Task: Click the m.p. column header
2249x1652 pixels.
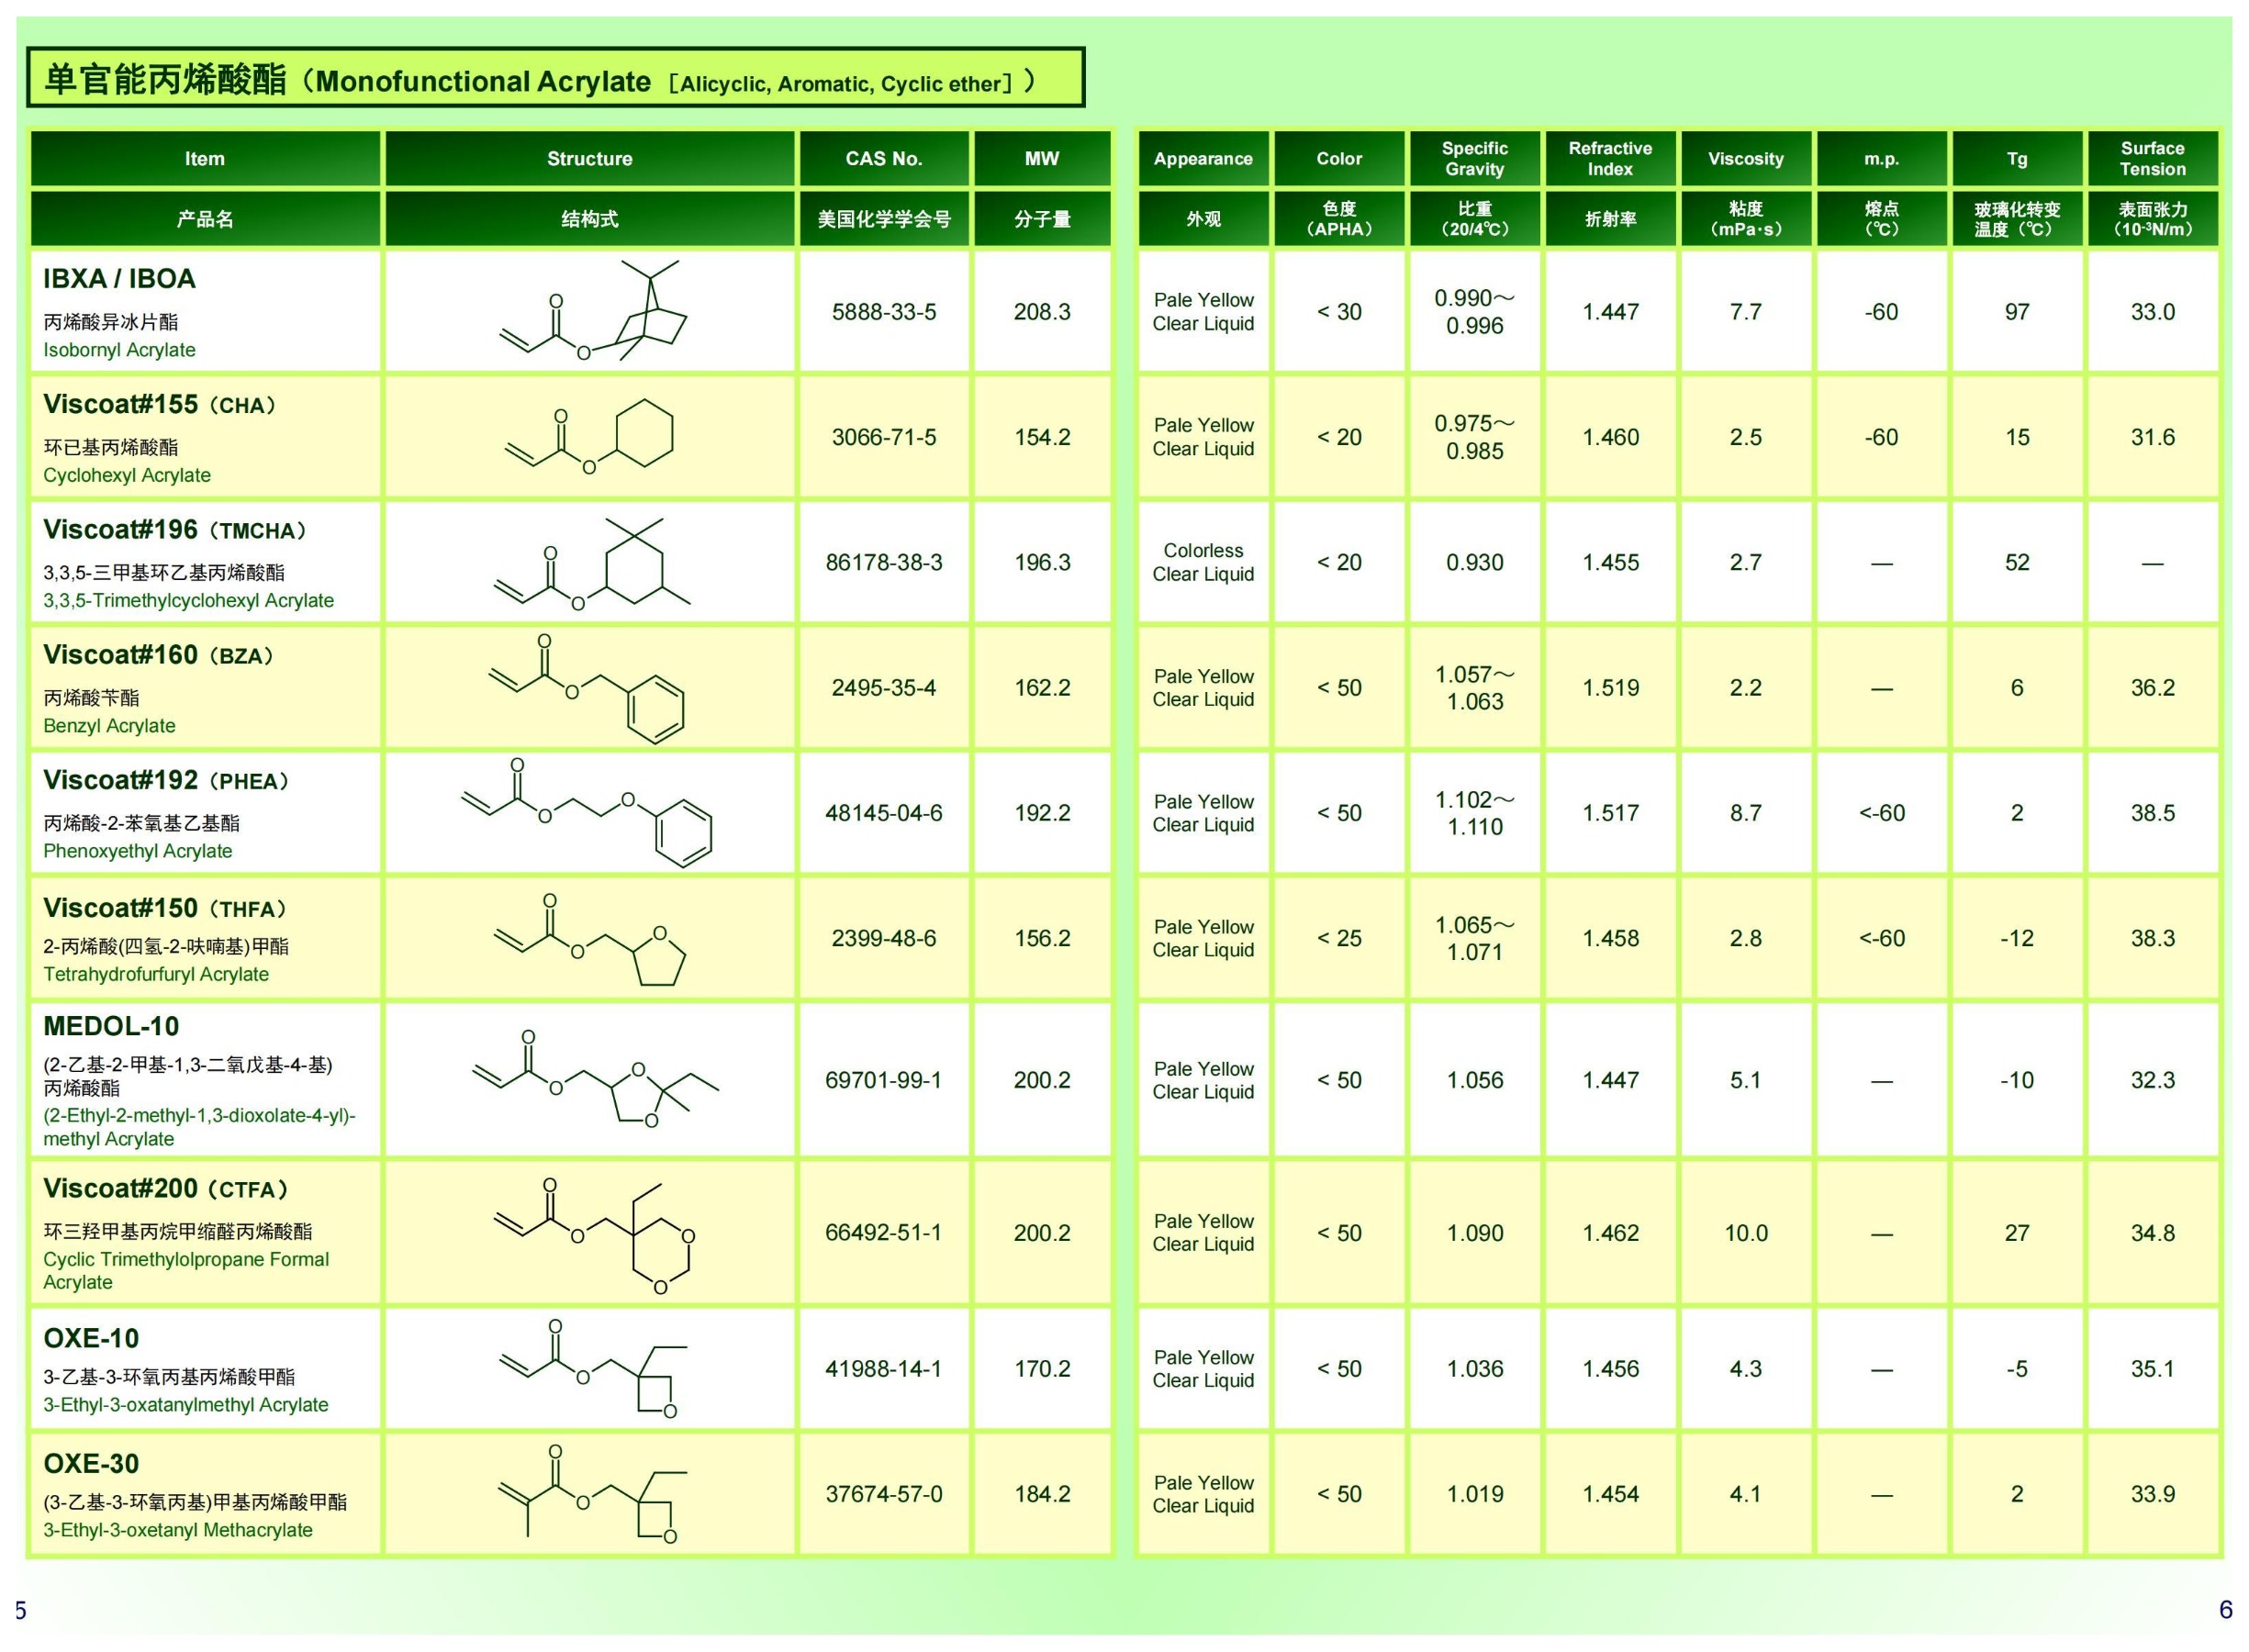Action: (1882, 159)
